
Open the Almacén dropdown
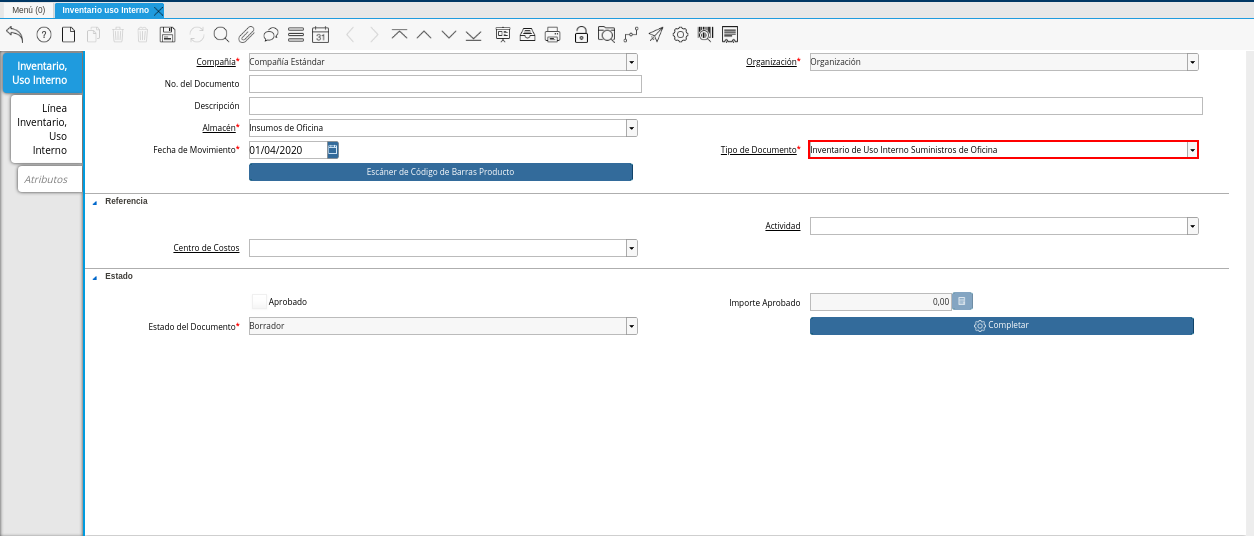[631, 128]
